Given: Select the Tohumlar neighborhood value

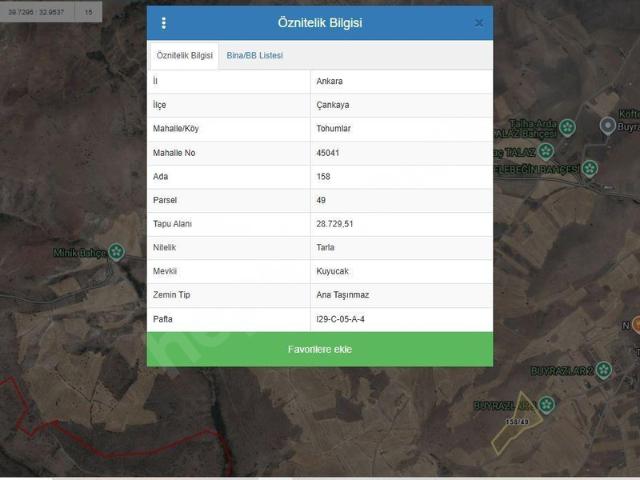Looking at the screenshot, I should pos(333,129).
